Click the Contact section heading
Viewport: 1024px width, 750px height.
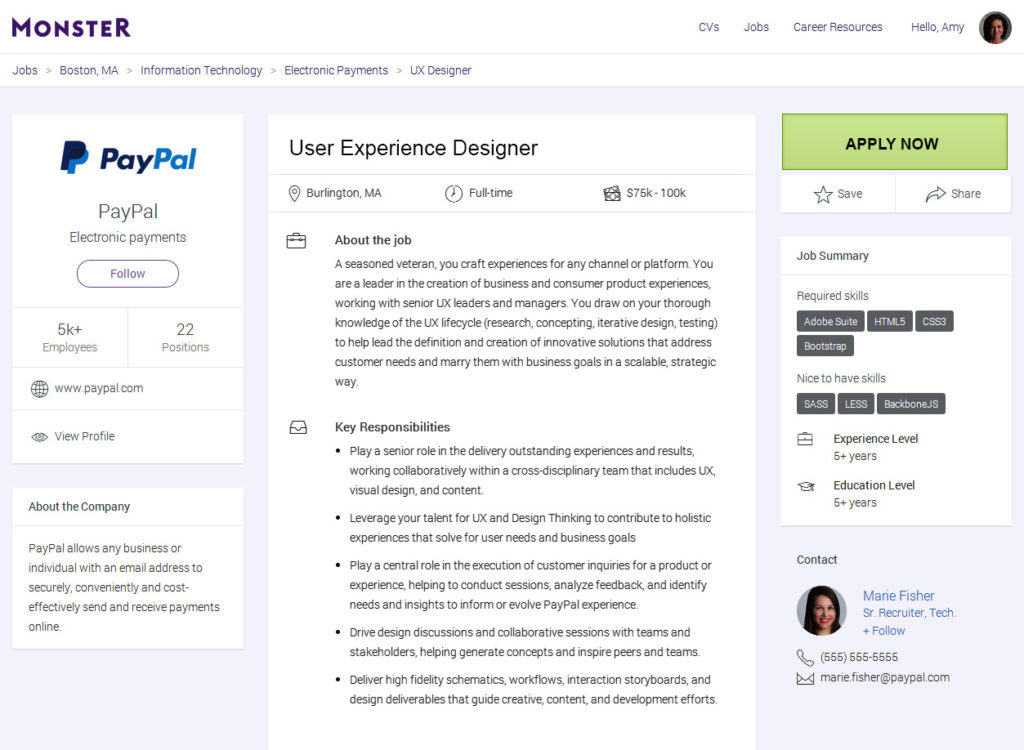coord(816,560)
